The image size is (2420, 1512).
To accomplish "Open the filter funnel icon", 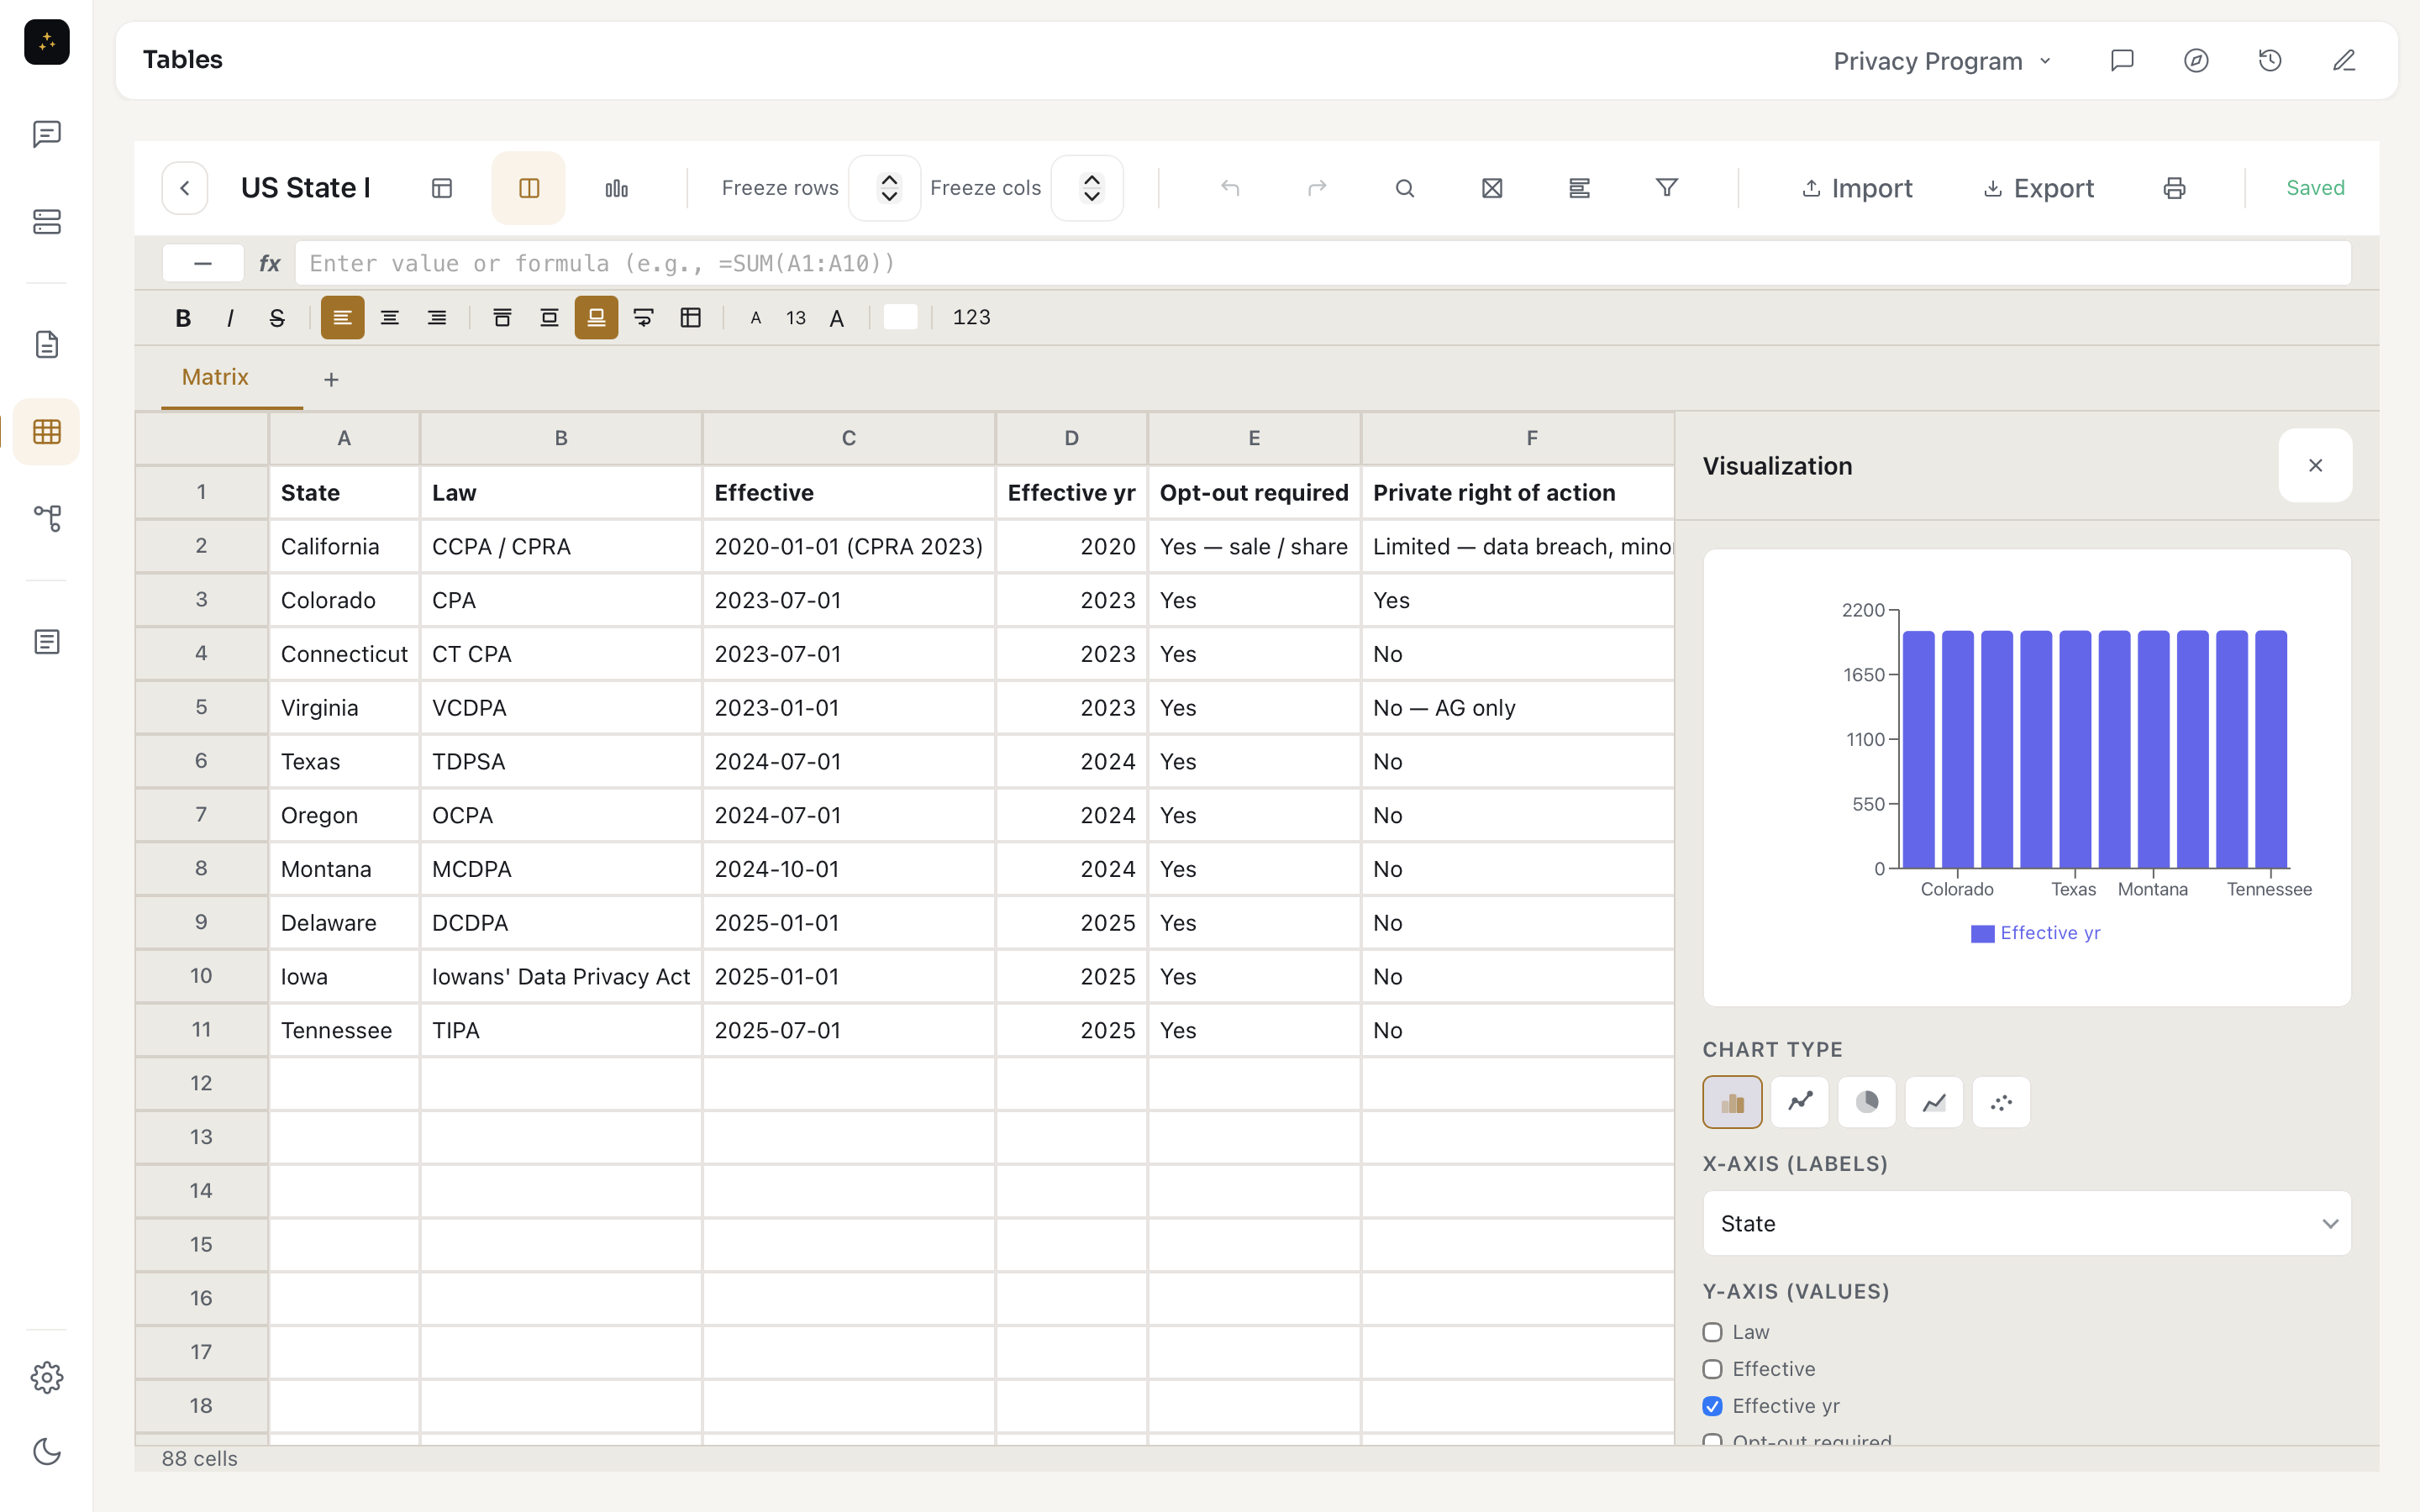I will coord(1667,188).
